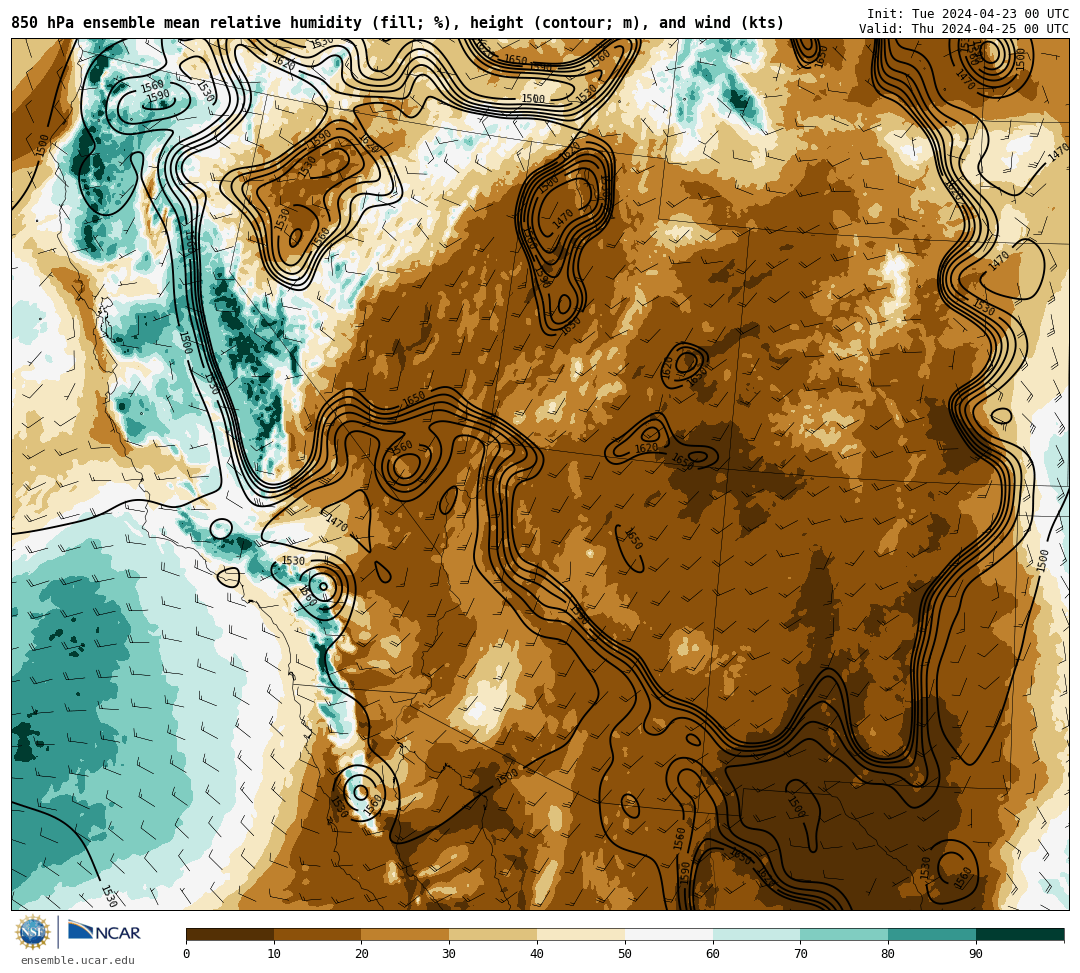Click the NSF logo icon

[33, 932]
